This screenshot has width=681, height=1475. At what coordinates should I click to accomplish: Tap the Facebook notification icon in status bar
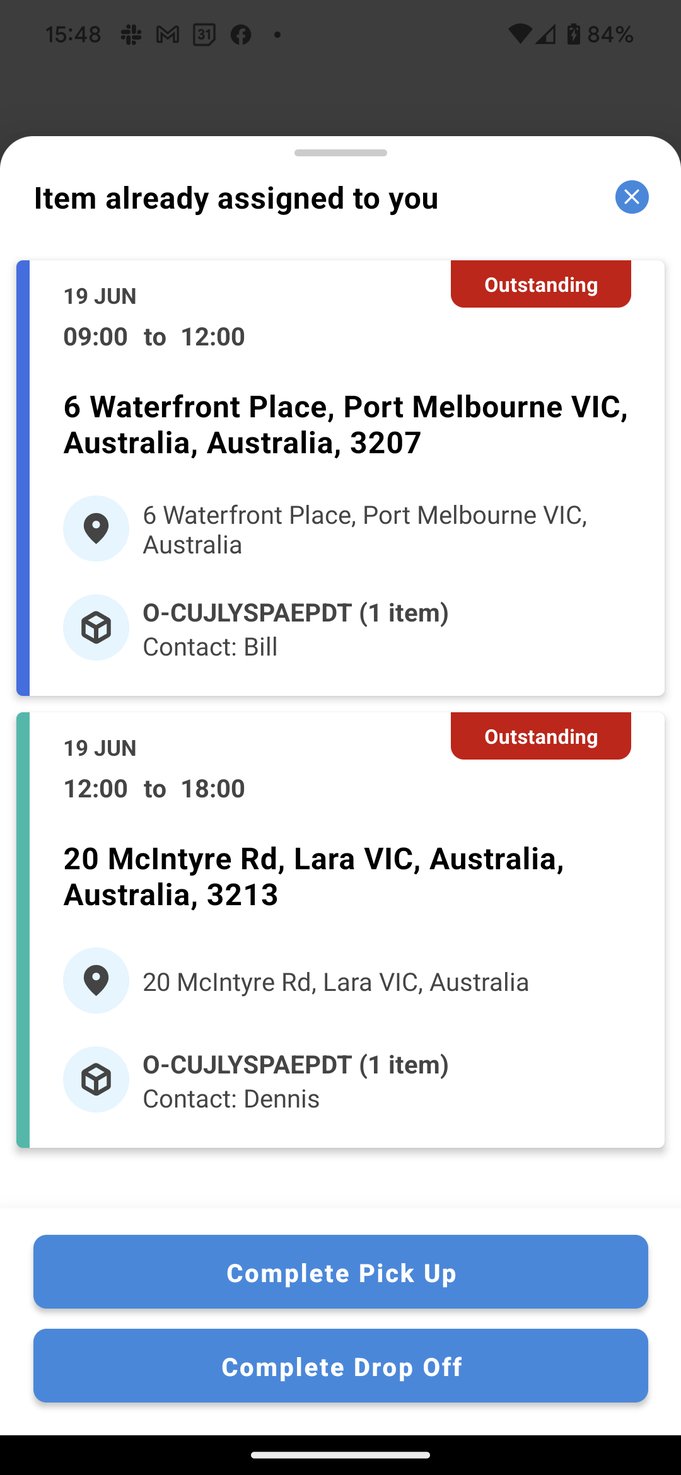click(240, 35)
